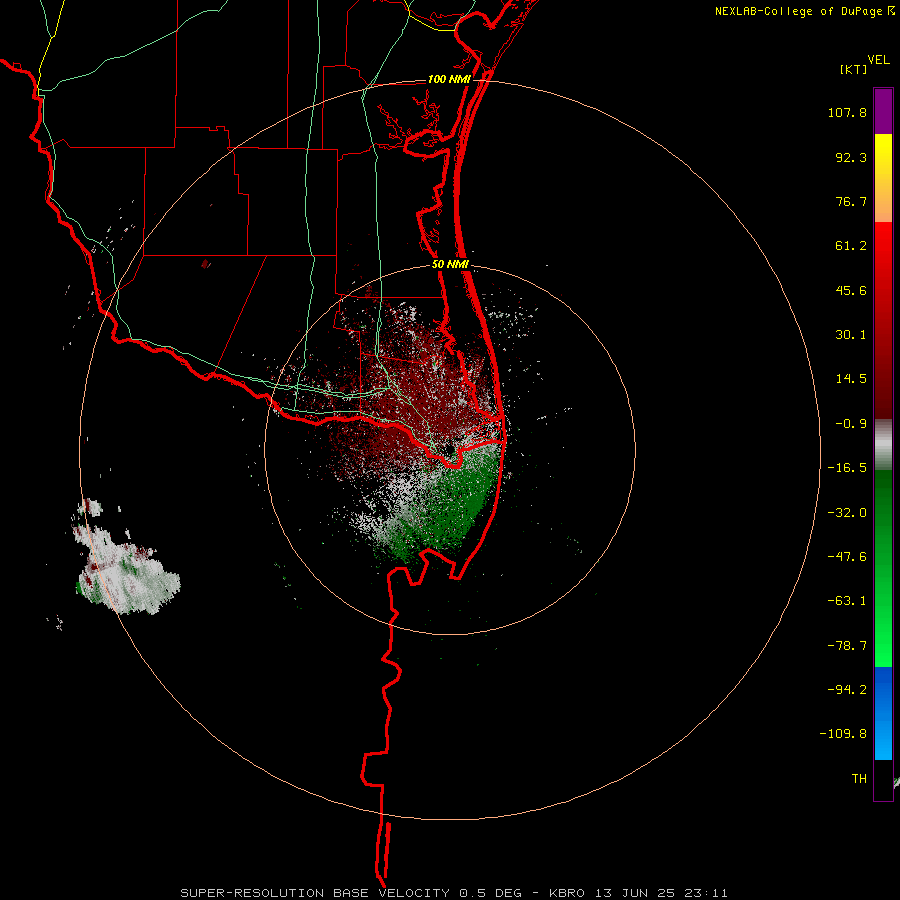The width and height of the screenshot is (900, 900).
Task: Pick the blue segment of color bar
Action: (883, 713)
